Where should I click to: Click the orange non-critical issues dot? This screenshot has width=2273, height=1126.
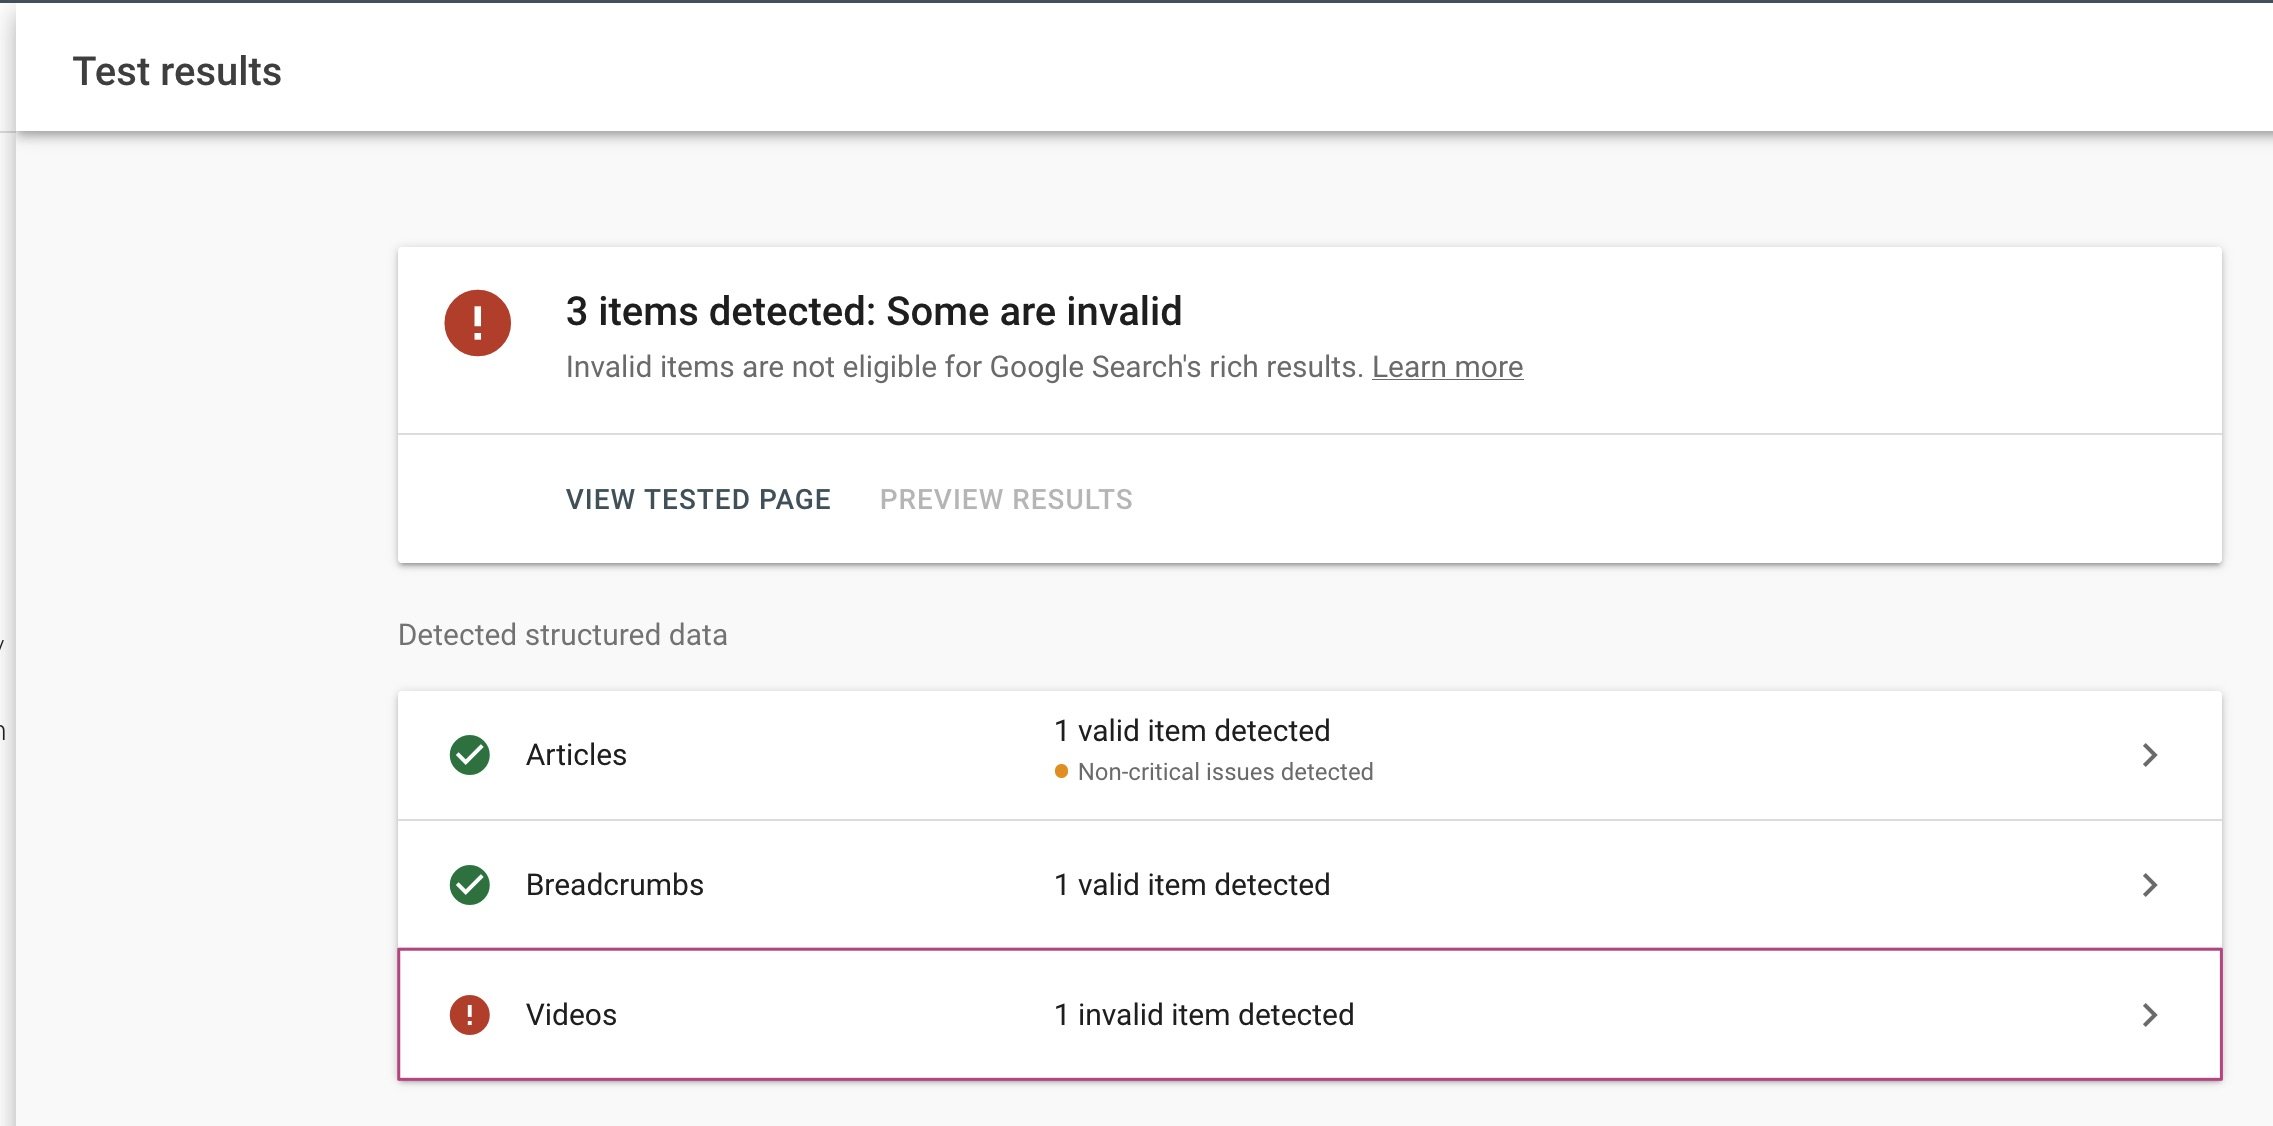pyautogui.click(x=1061, y=772)
